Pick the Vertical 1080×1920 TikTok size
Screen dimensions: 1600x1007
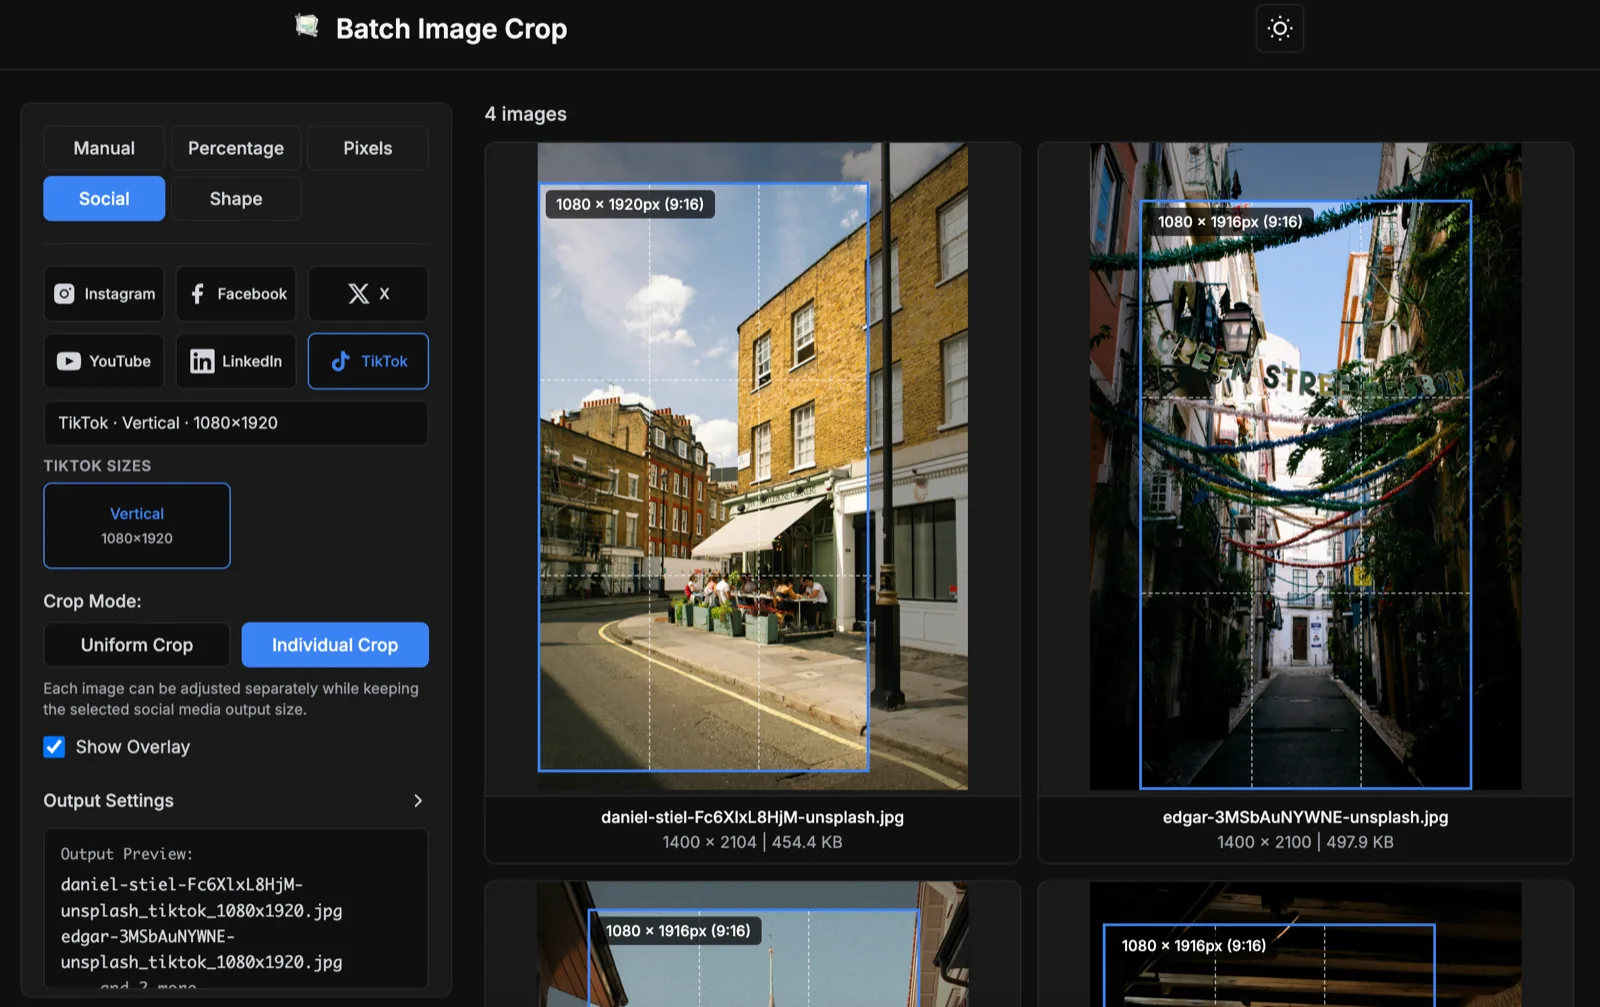click(x=137, y=526)
